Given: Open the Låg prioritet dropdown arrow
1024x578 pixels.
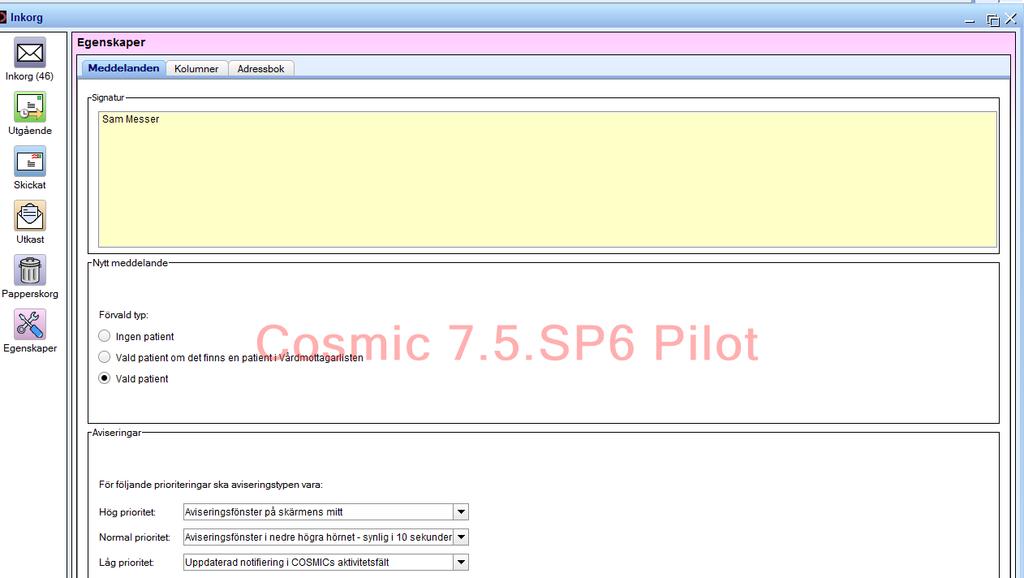Looking at the screenshot, I should pos(461,562).
